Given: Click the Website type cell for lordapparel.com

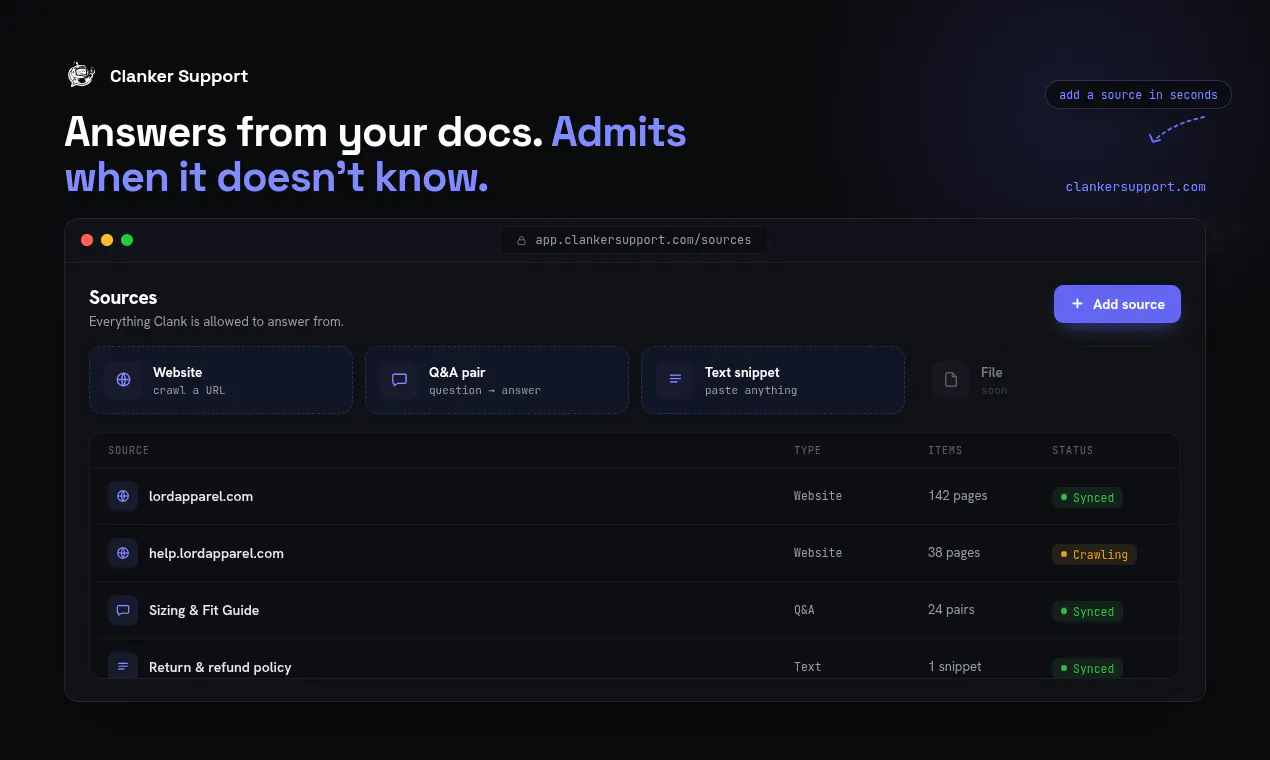Looking at the screenshot, I should (818, 496).
